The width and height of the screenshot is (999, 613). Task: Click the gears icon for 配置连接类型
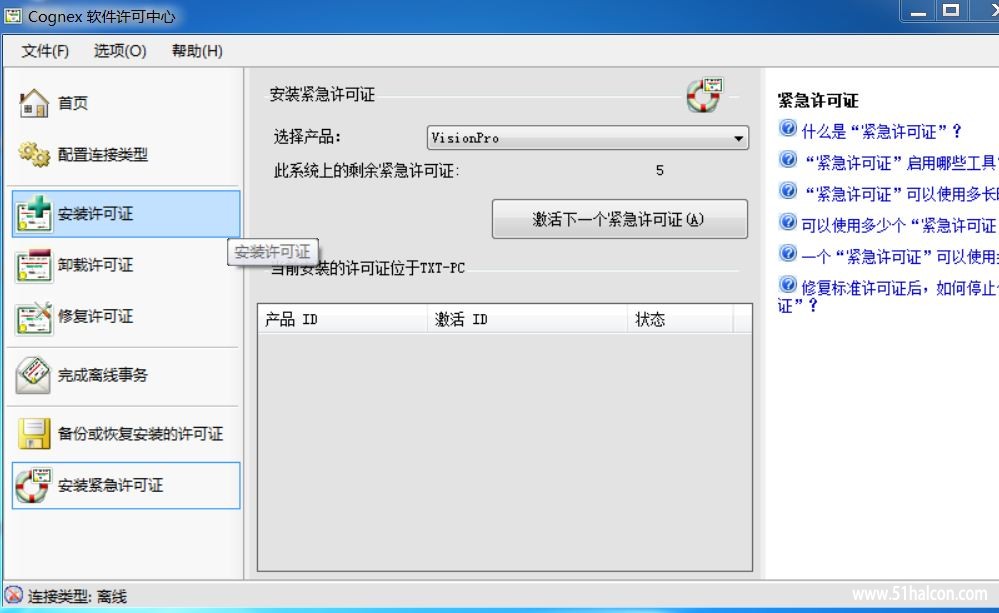click(34, 154)
